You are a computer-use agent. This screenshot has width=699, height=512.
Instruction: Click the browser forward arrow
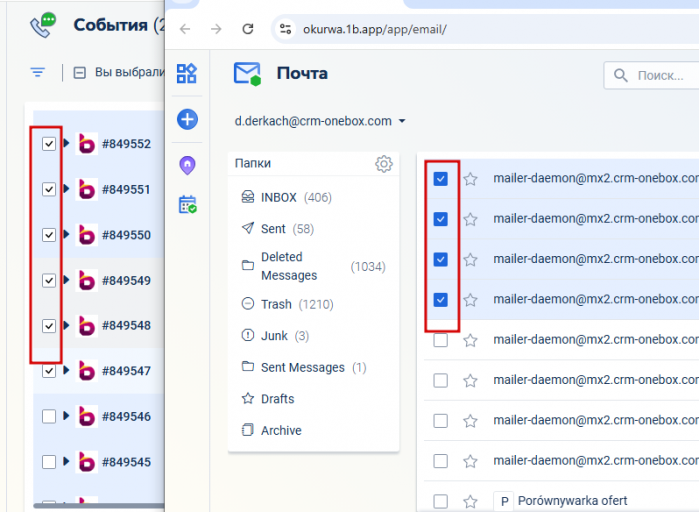216,29
